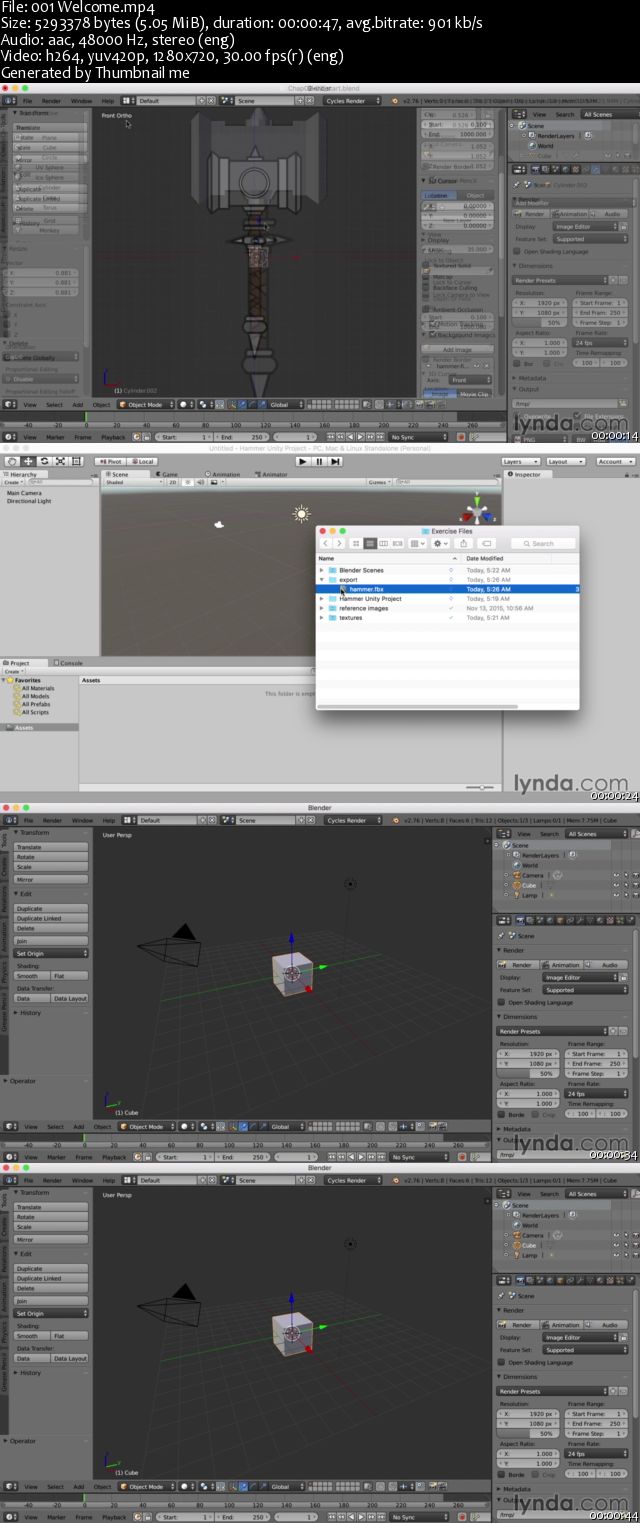
Task: Adjust the Unity Project thumbnail size slider
Action: coord(482,787)
